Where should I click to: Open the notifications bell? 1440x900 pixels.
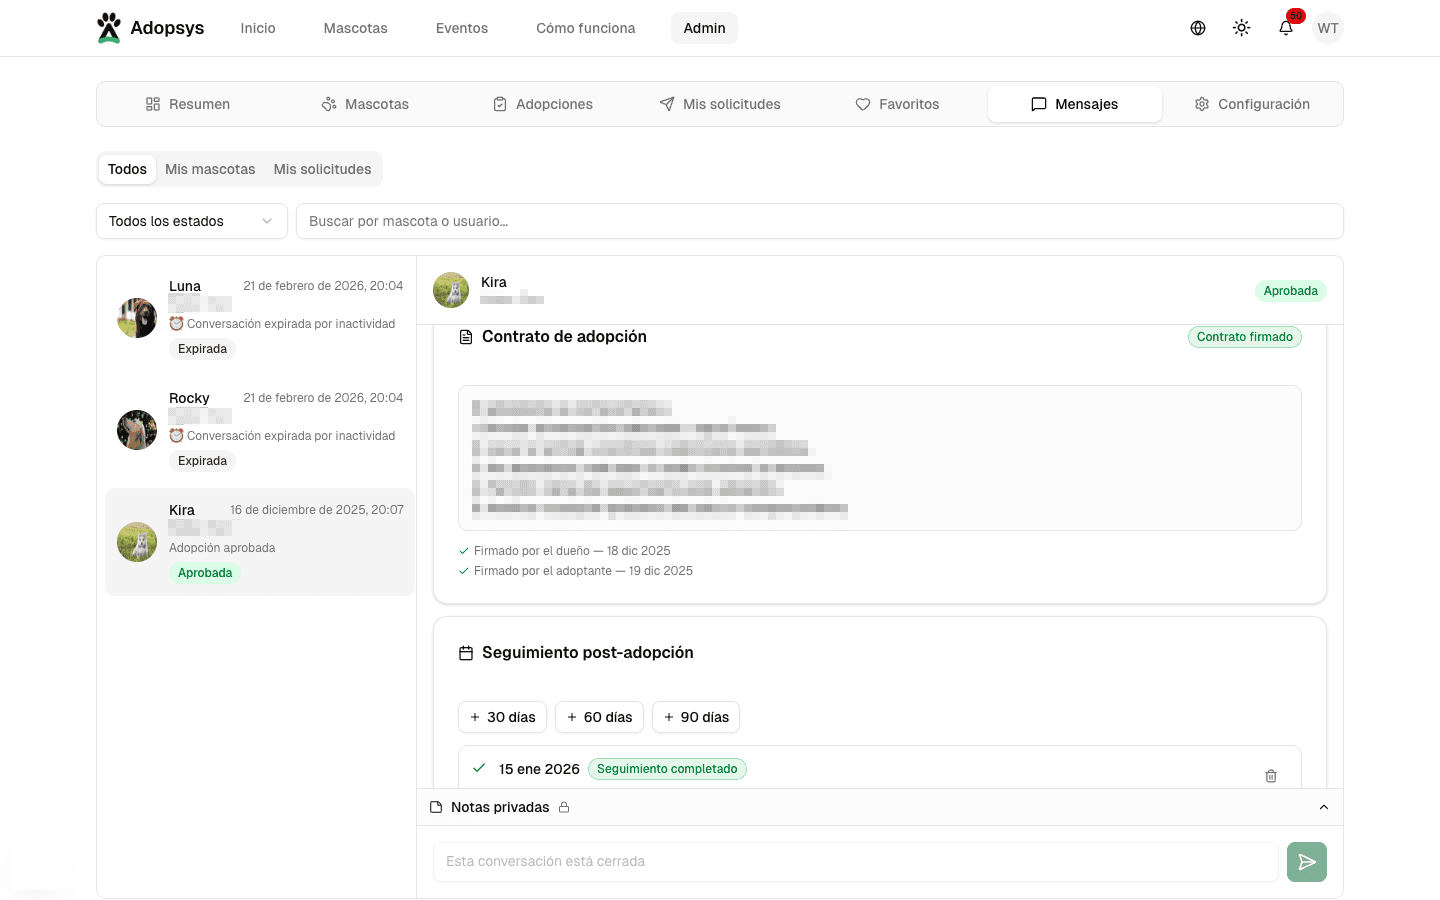1286,28
